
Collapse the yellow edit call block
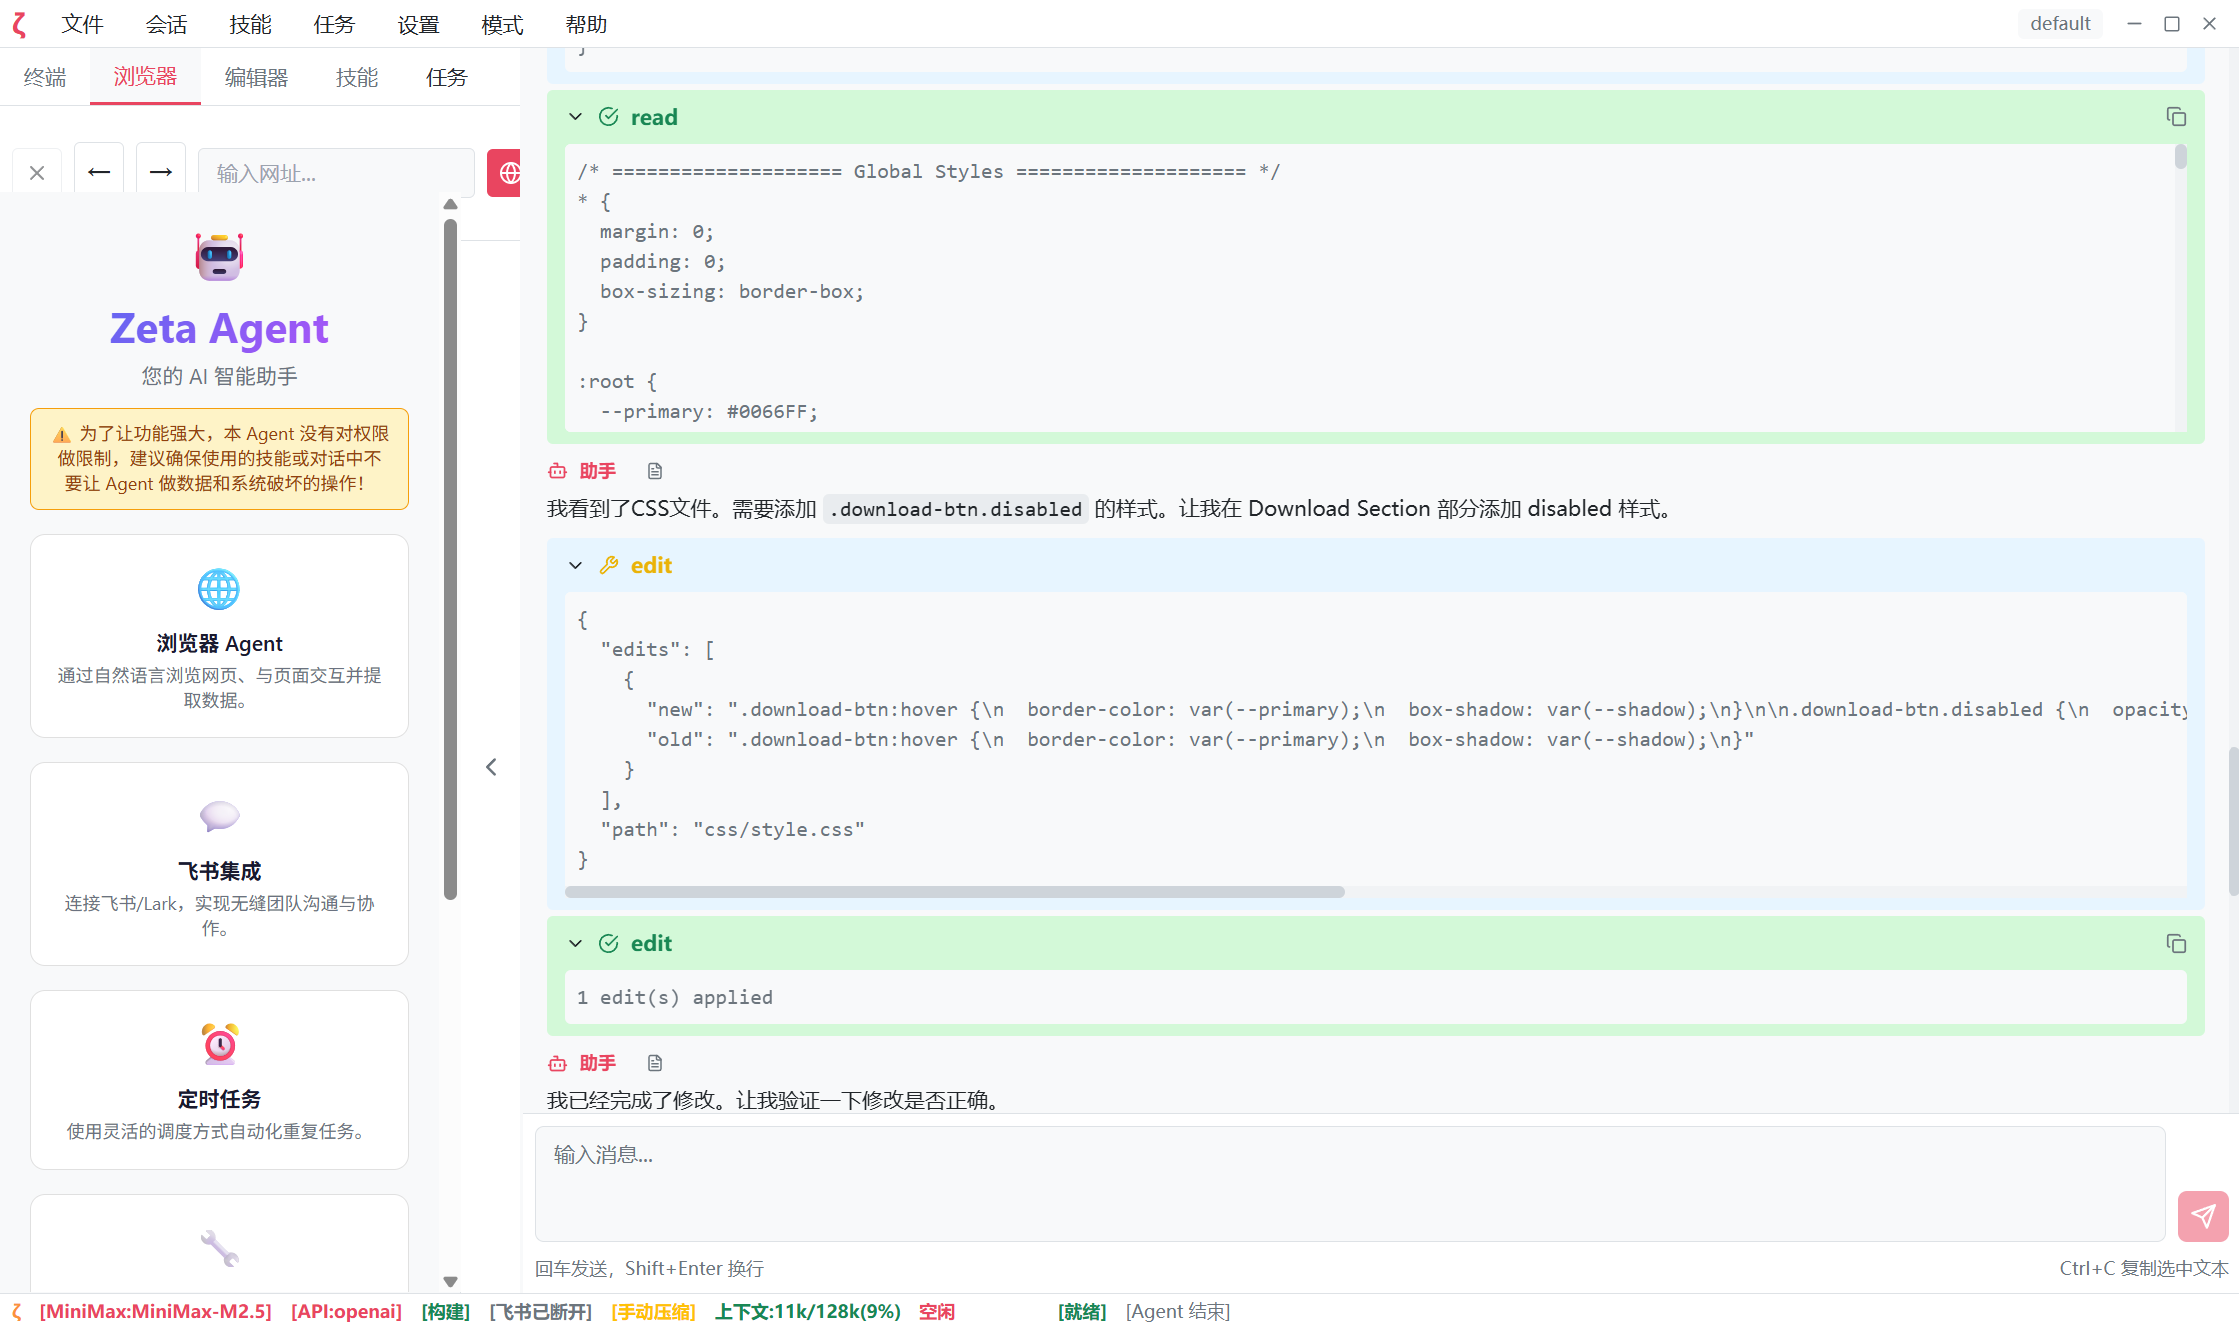[576, 565]
